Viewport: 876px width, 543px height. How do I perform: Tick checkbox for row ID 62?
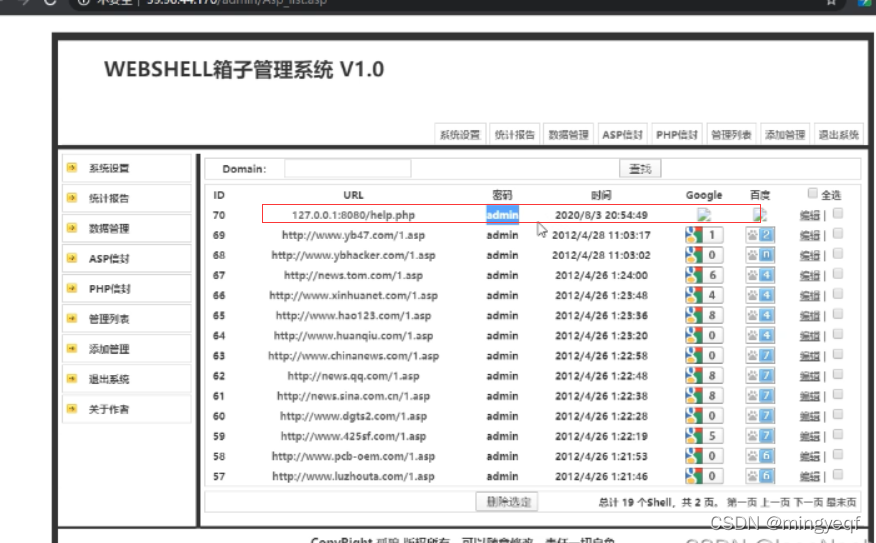838,374
